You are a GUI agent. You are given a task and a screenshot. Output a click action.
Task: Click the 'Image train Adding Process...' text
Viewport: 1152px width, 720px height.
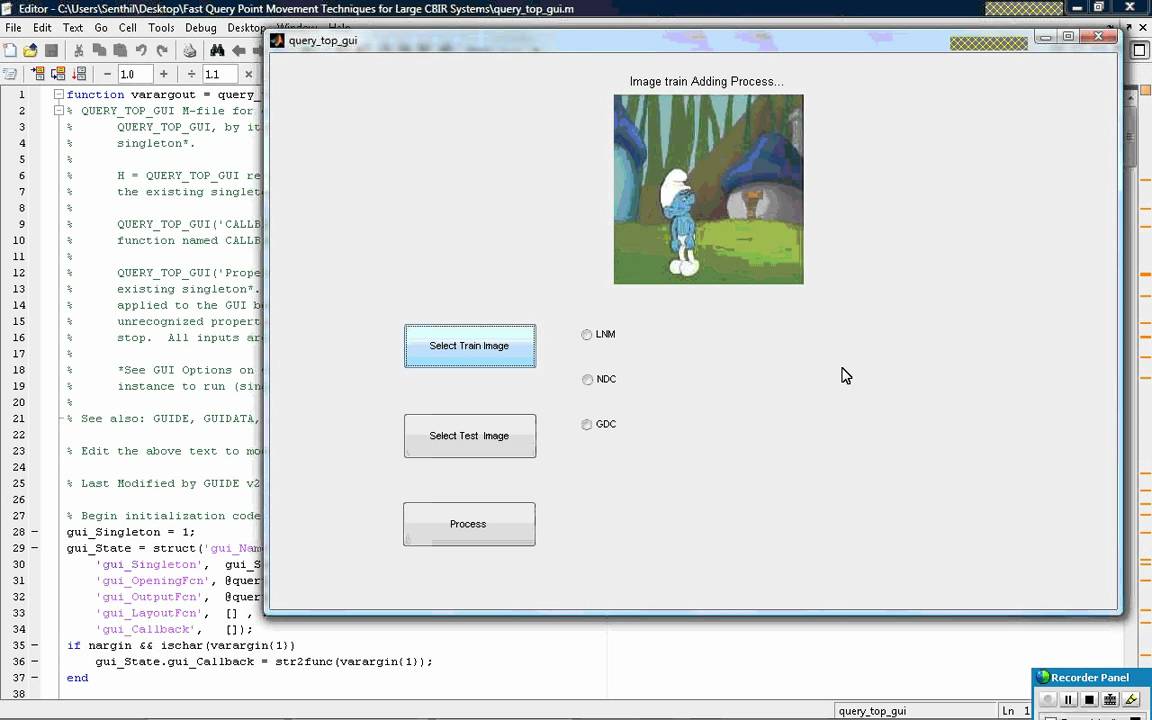pos(706,82)
